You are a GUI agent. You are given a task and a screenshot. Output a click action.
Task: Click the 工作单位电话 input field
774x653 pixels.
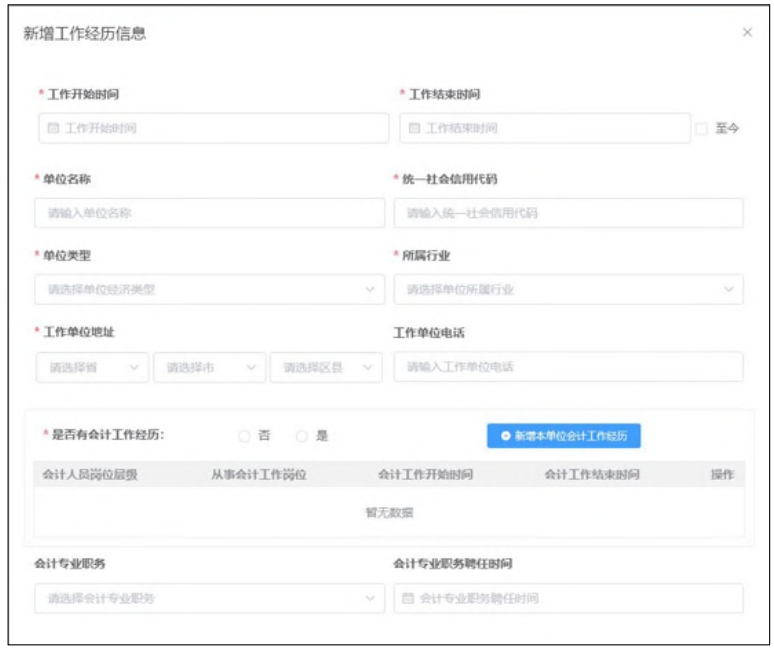pos(568,367)
